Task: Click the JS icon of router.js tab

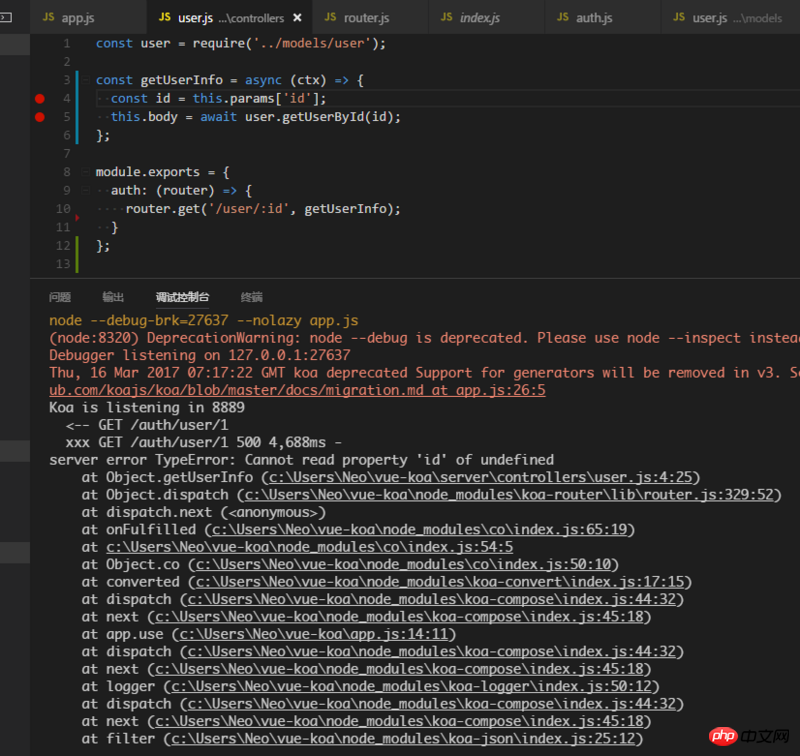Action: click(331, 18)
